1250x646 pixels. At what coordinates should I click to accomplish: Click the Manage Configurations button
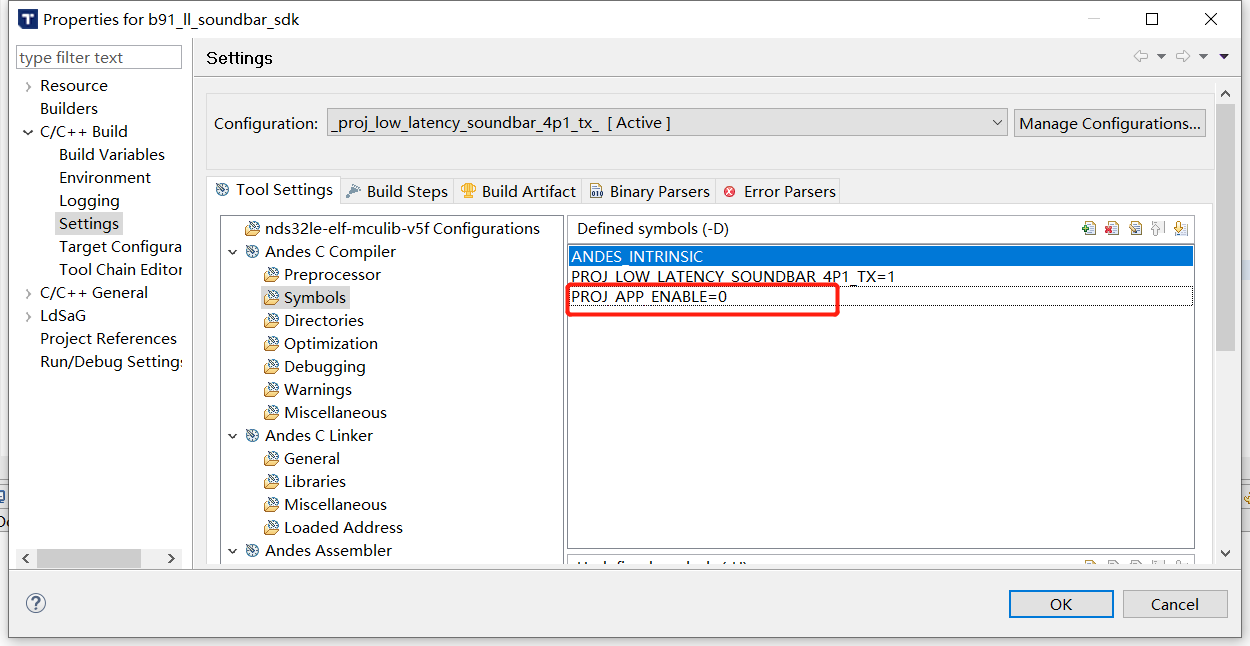pos(1109,123)
